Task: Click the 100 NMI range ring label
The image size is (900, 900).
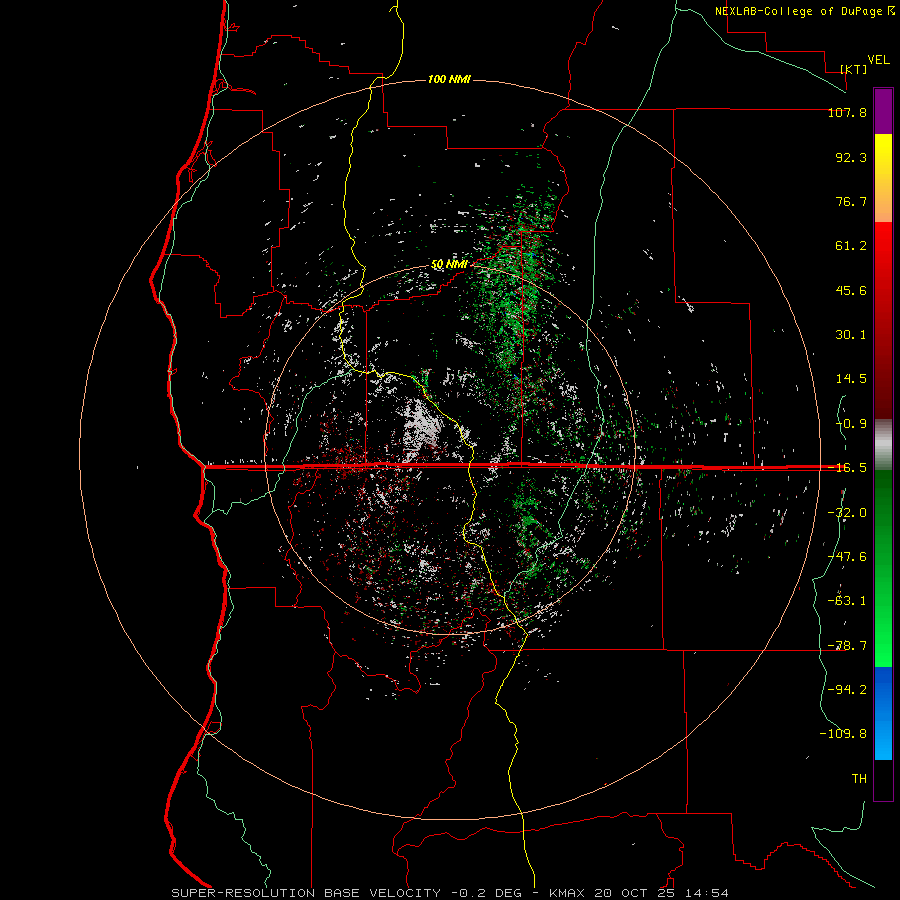Action: point(449,79)
